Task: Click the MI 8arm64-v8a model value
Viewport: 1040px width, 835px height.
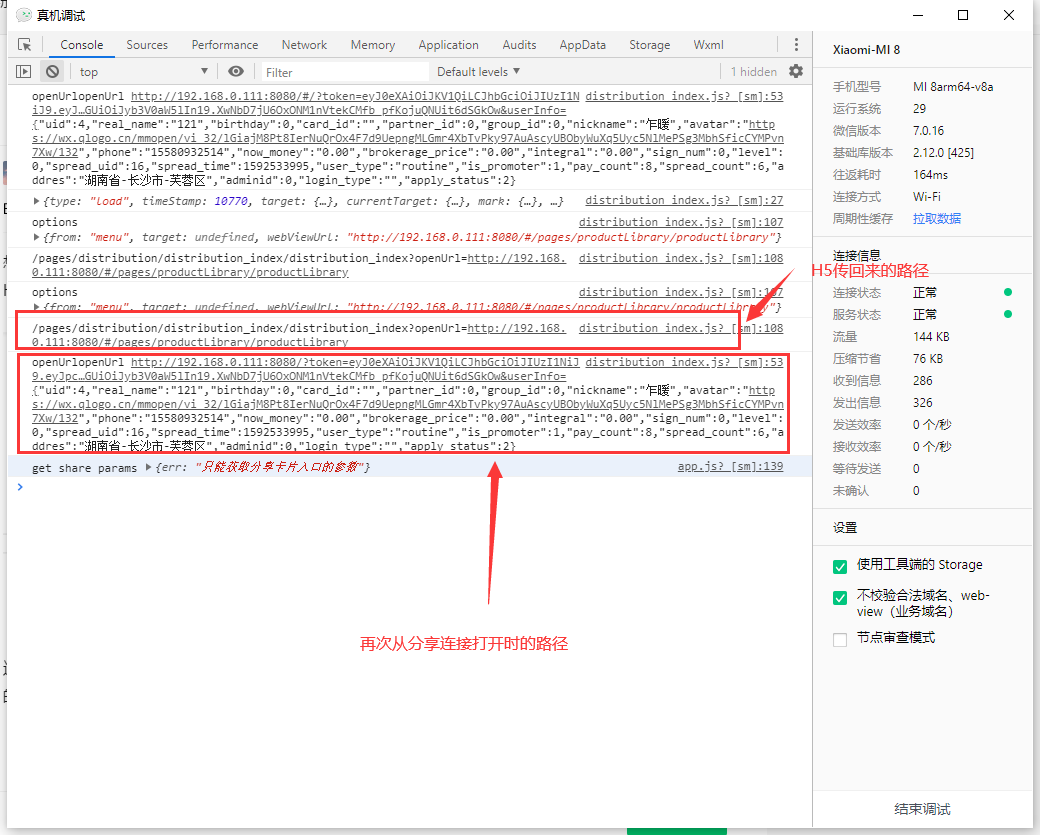Action: 953,87
